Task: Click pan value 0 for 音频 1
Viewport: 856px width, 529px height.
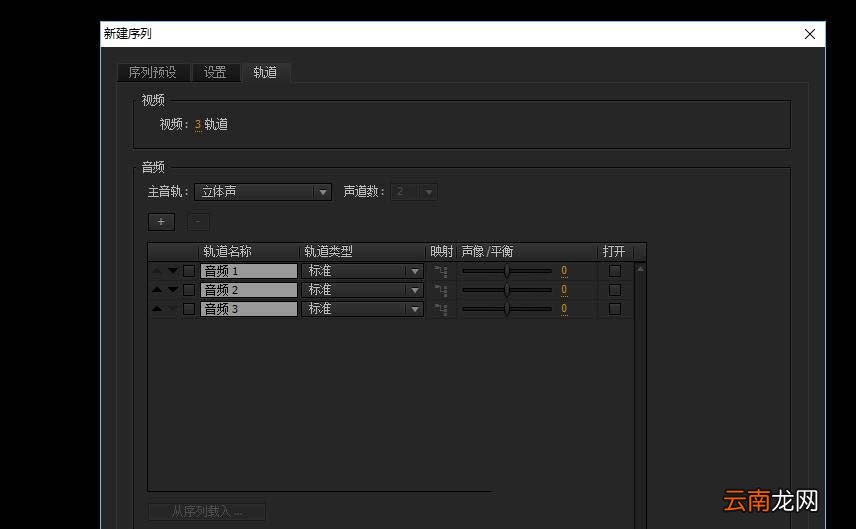Action: 564,271
